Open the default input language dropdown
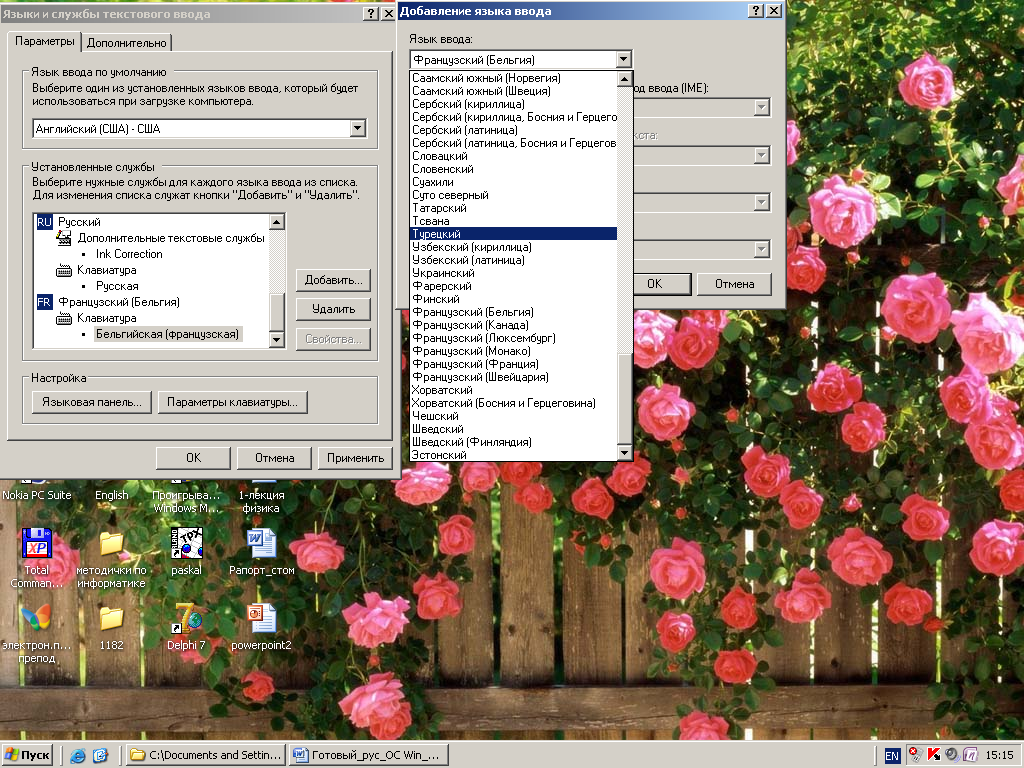Screen dimensions: 1024x768 pos(357,129)
